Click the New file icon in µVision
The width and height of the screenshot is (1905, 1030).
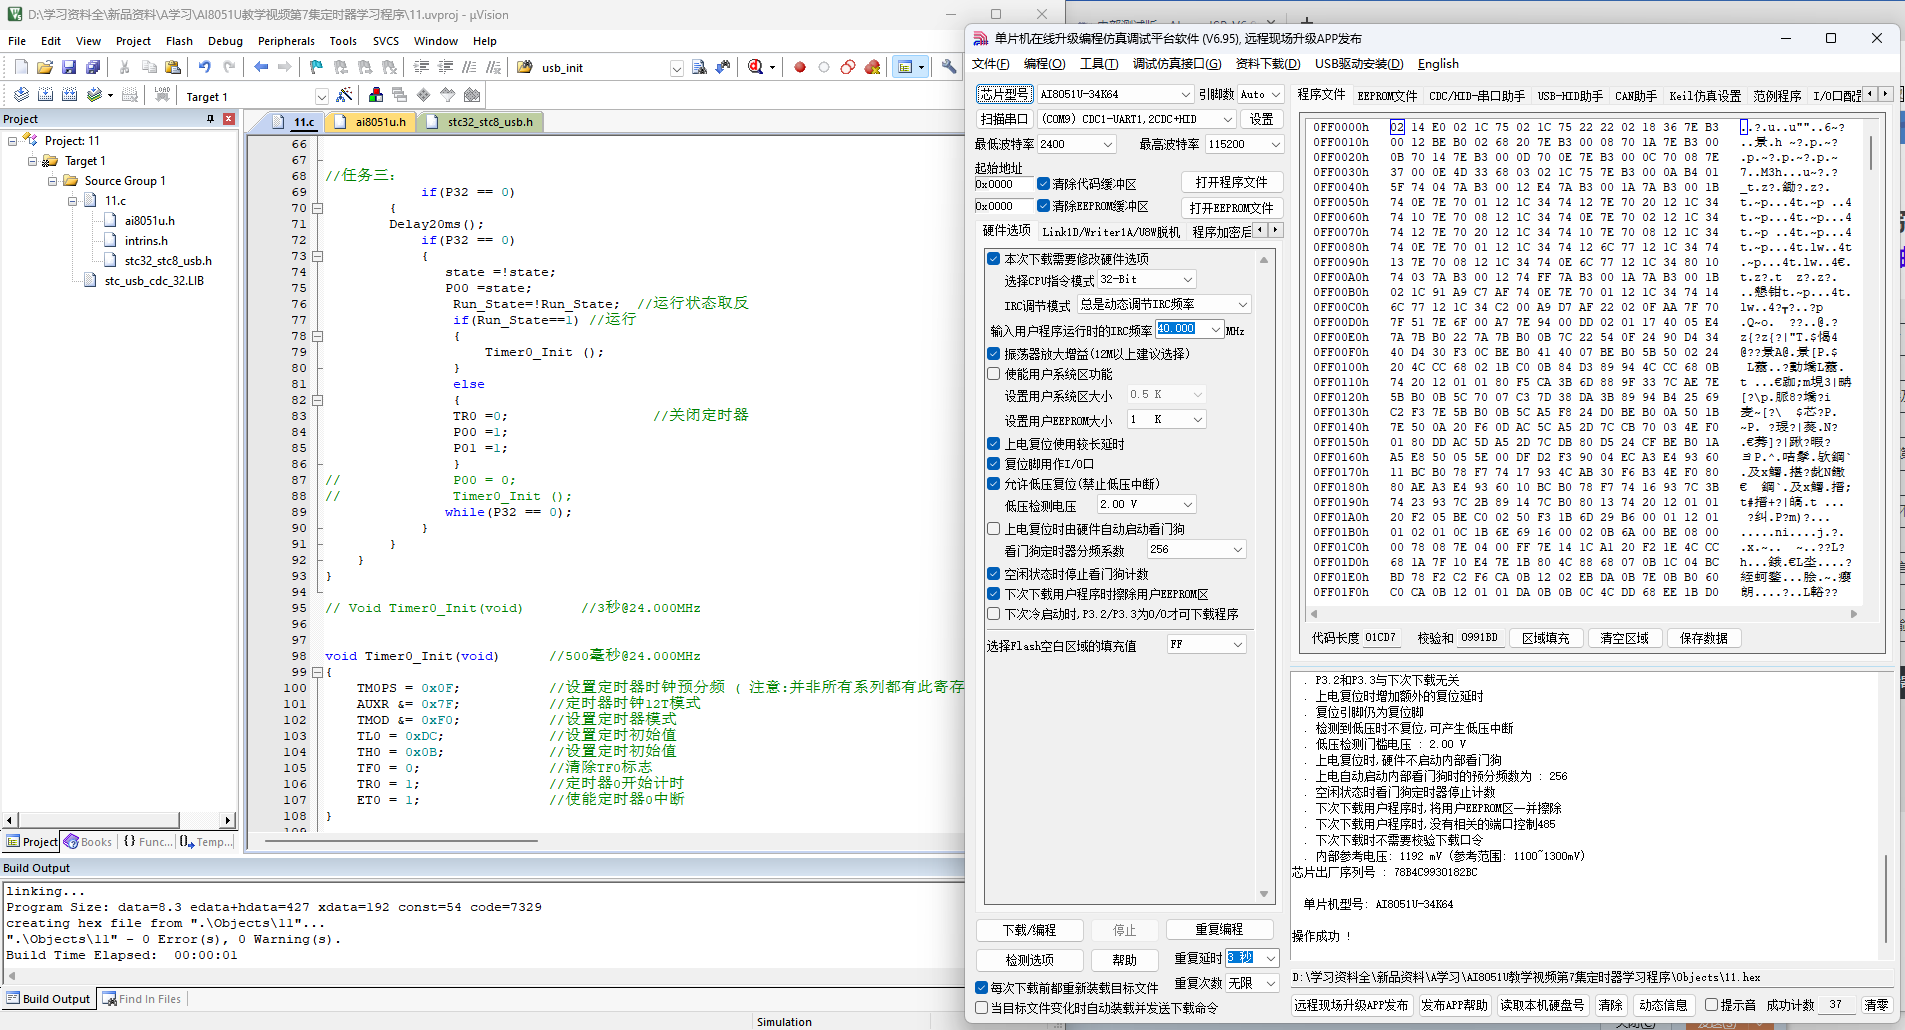(21, 67)
